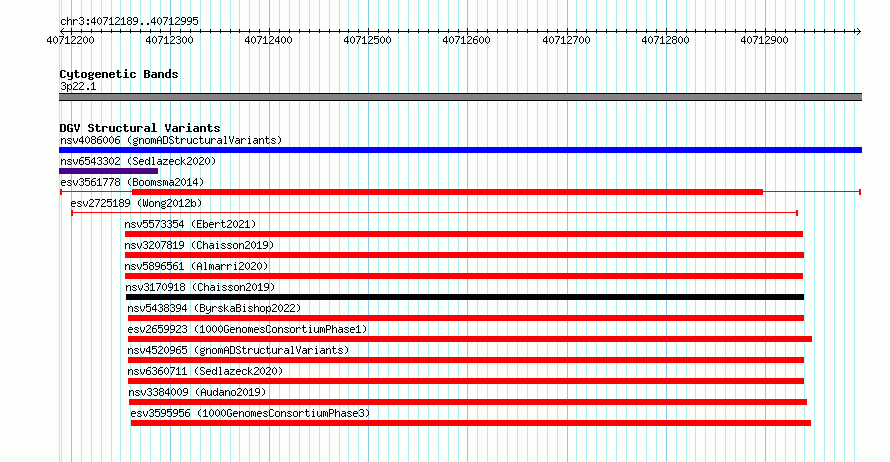This screenshot has width=890, height=462.
Task: Open the nsv3207819 (Chaisson2019) label
Action: [199, 245]
